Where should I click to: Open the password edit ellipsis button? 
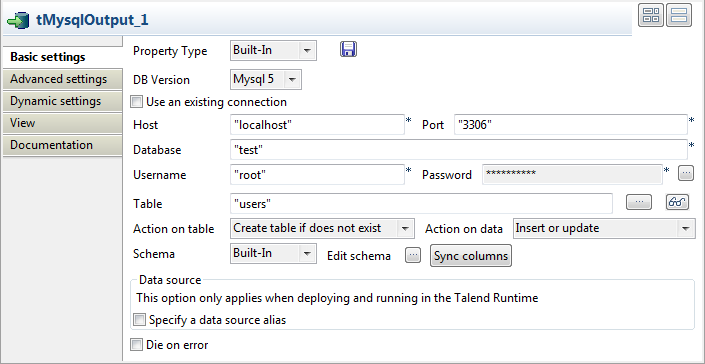point(686,173)
